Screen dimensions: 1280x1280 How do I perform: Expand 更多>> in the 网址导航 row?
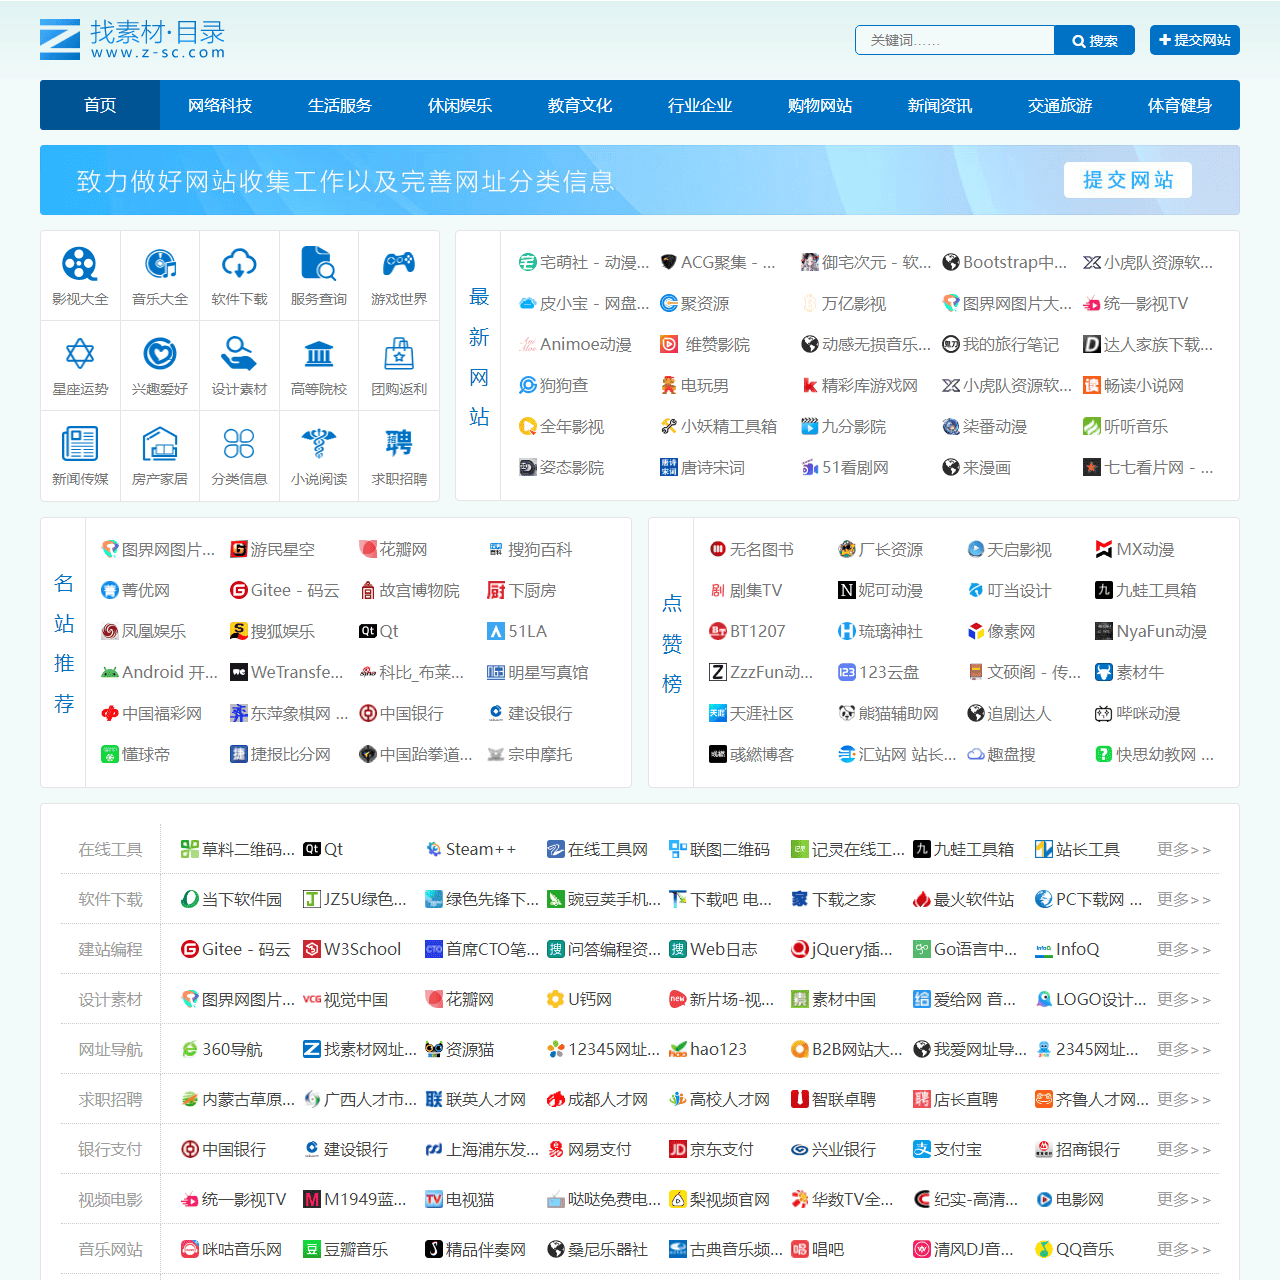coord(1184,1049)
